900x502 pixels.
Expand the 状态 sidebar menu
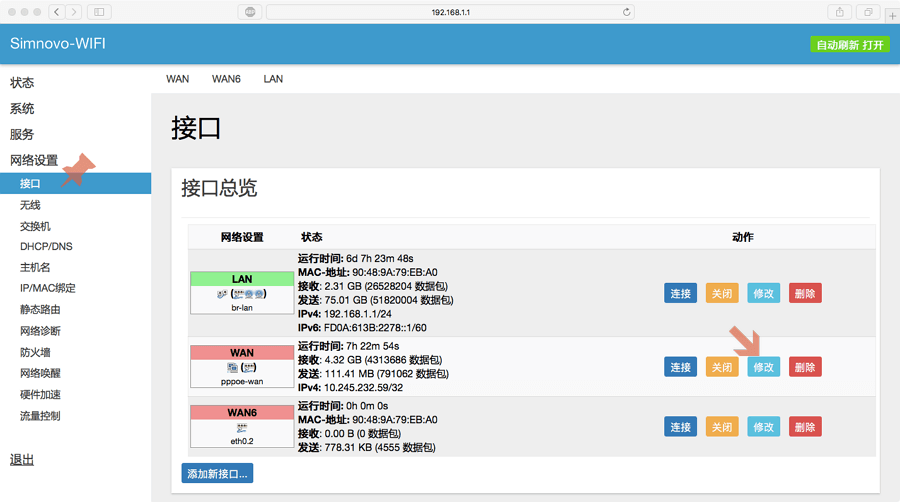coord(22,82)
